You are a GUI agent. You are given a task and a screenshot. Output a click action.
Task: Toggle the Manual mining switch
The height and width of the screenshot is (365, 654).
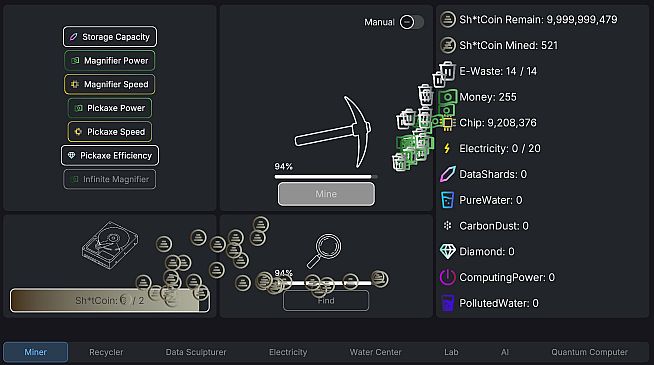[x=411, y=22]
